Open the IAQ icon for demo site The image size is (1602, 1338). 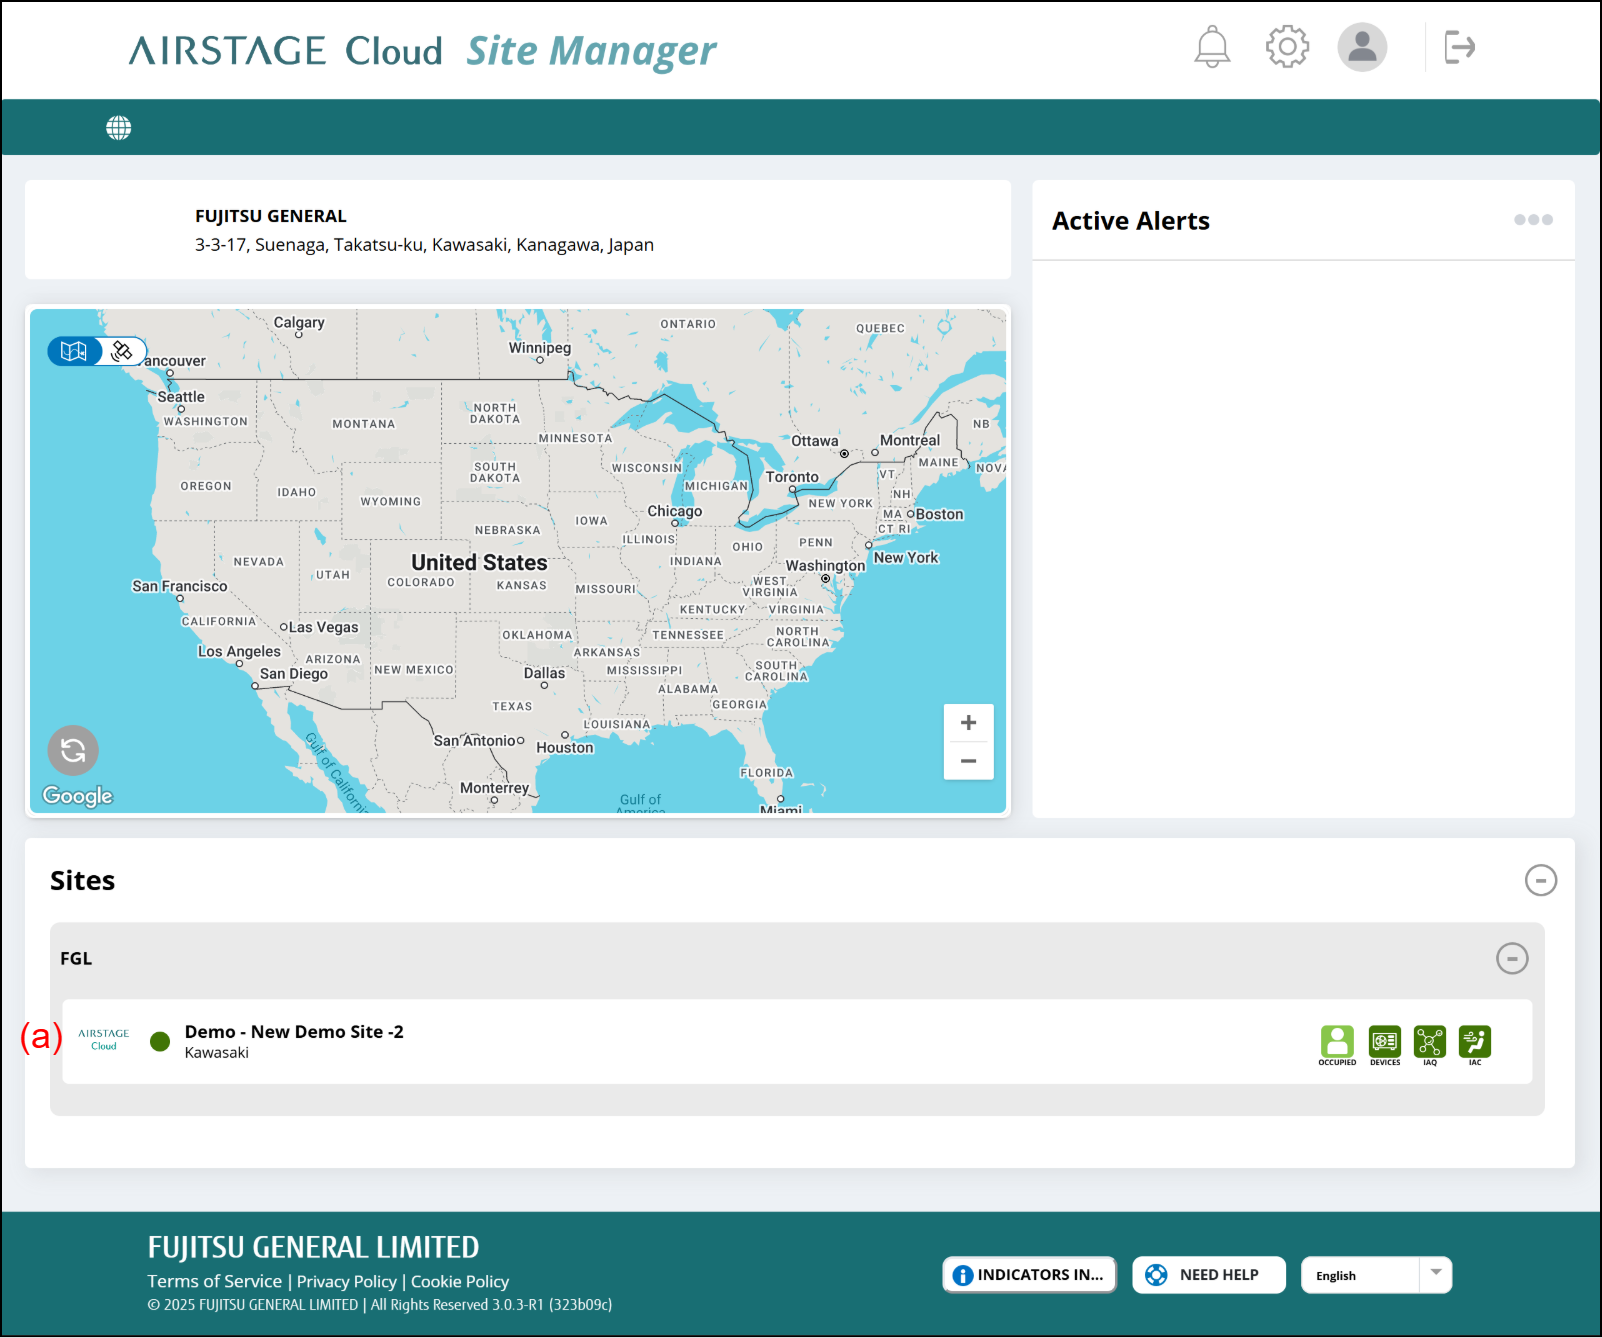[1429, 1043]
